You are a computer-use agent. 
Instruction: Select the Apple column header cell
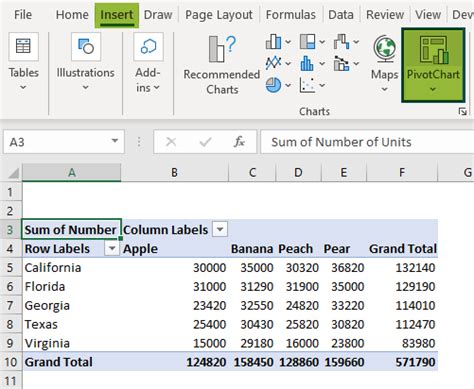175,248
